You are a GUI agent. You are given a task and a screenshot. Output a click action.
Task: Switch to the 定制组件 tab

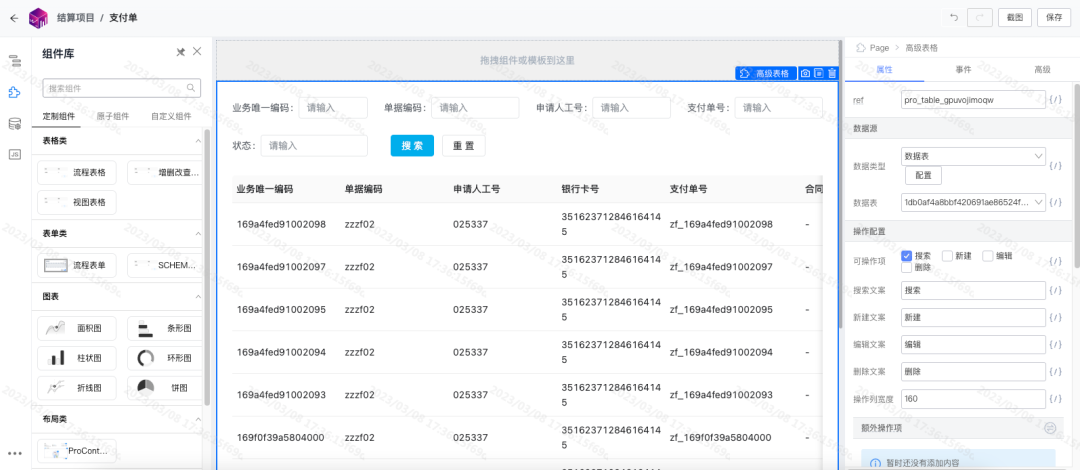coord(59,116)
